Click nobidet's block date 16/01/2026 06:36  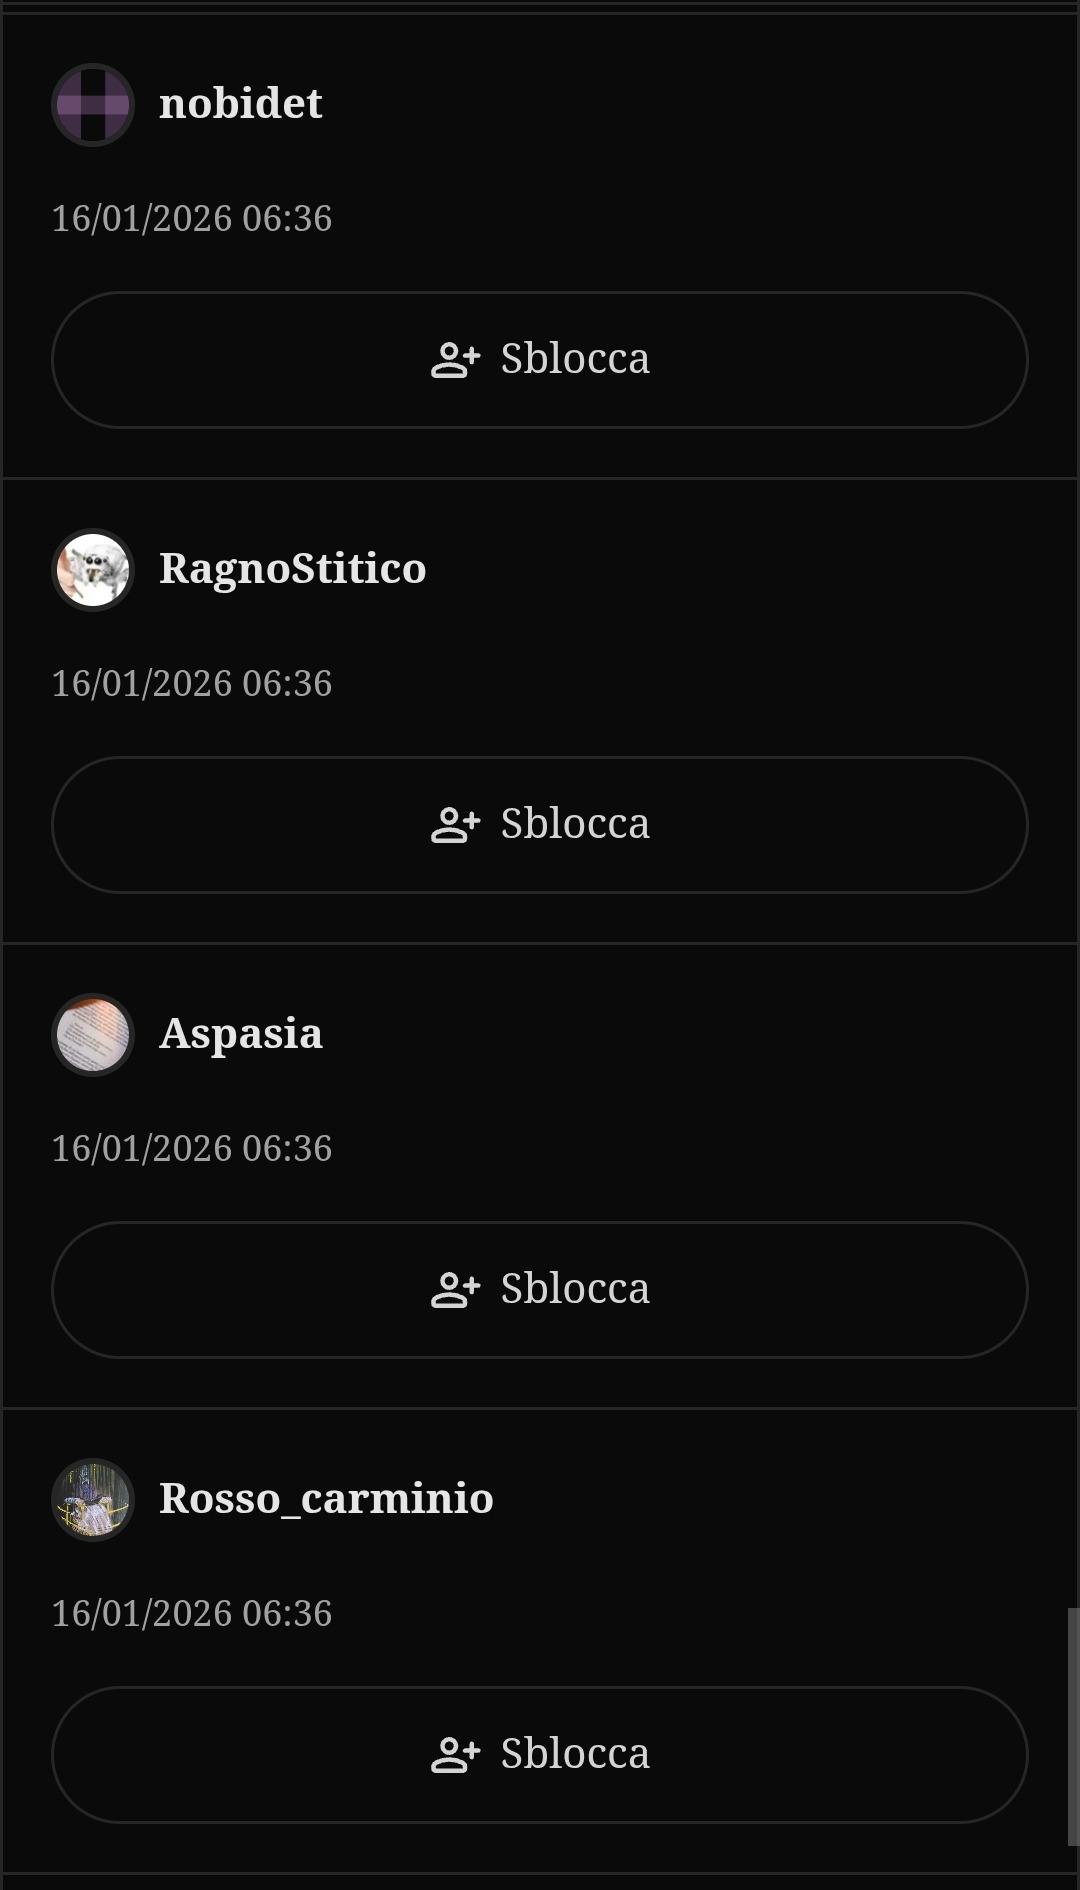click(x=192, y=219)
